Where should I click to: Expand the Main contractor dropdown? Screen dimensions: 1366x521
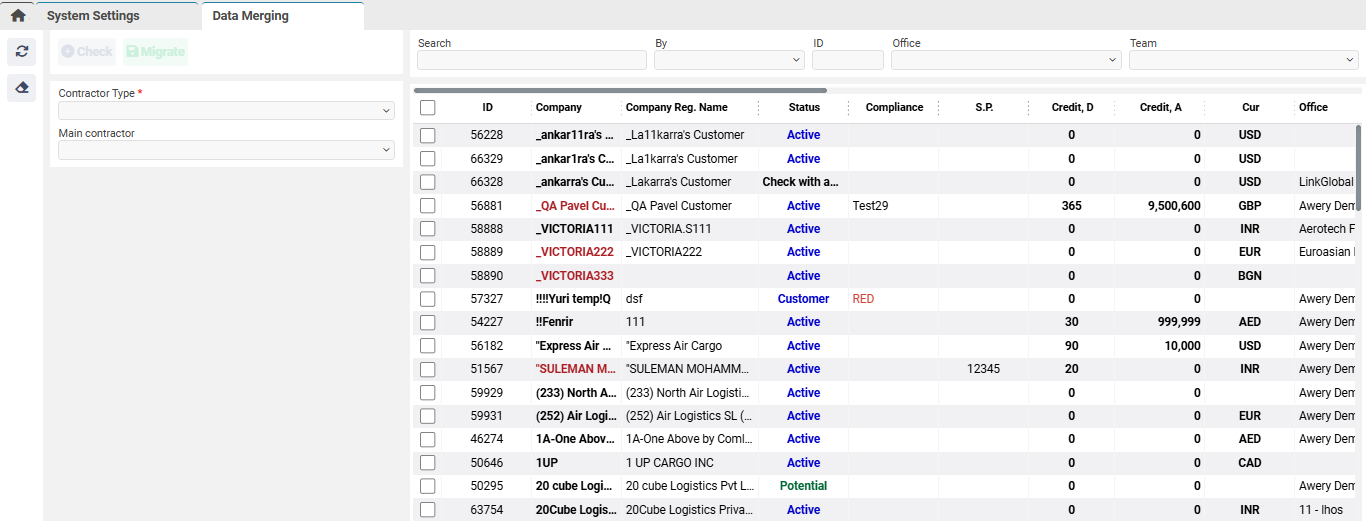click(226, 150)
